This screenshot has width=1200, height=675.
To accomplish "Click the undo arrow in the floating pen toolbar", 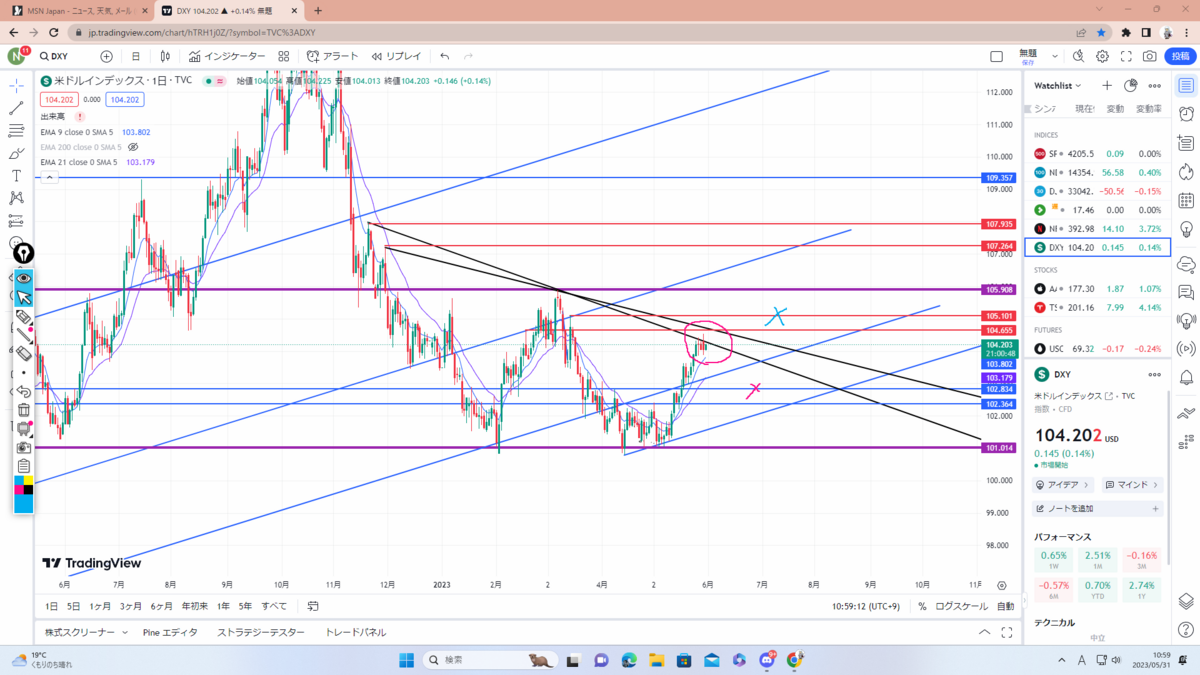I will pyautogui.click(x=23, y=391).
